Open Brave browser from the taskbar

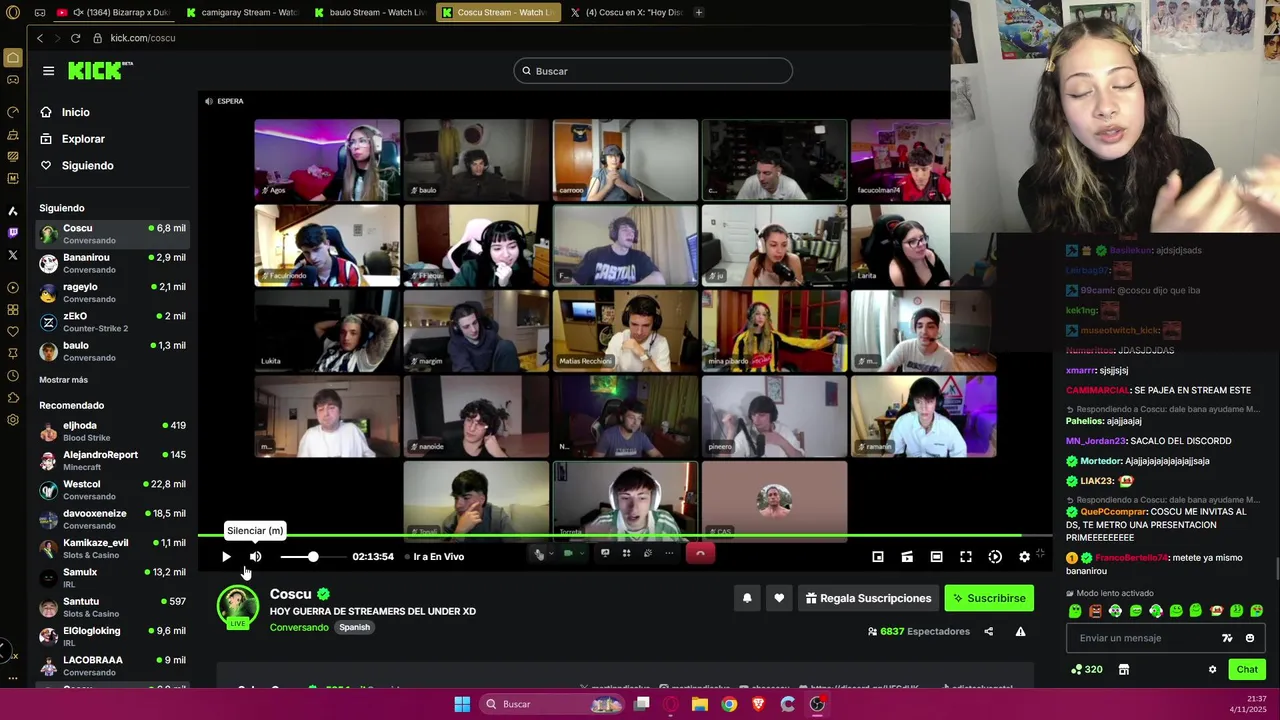click(758, 704)
